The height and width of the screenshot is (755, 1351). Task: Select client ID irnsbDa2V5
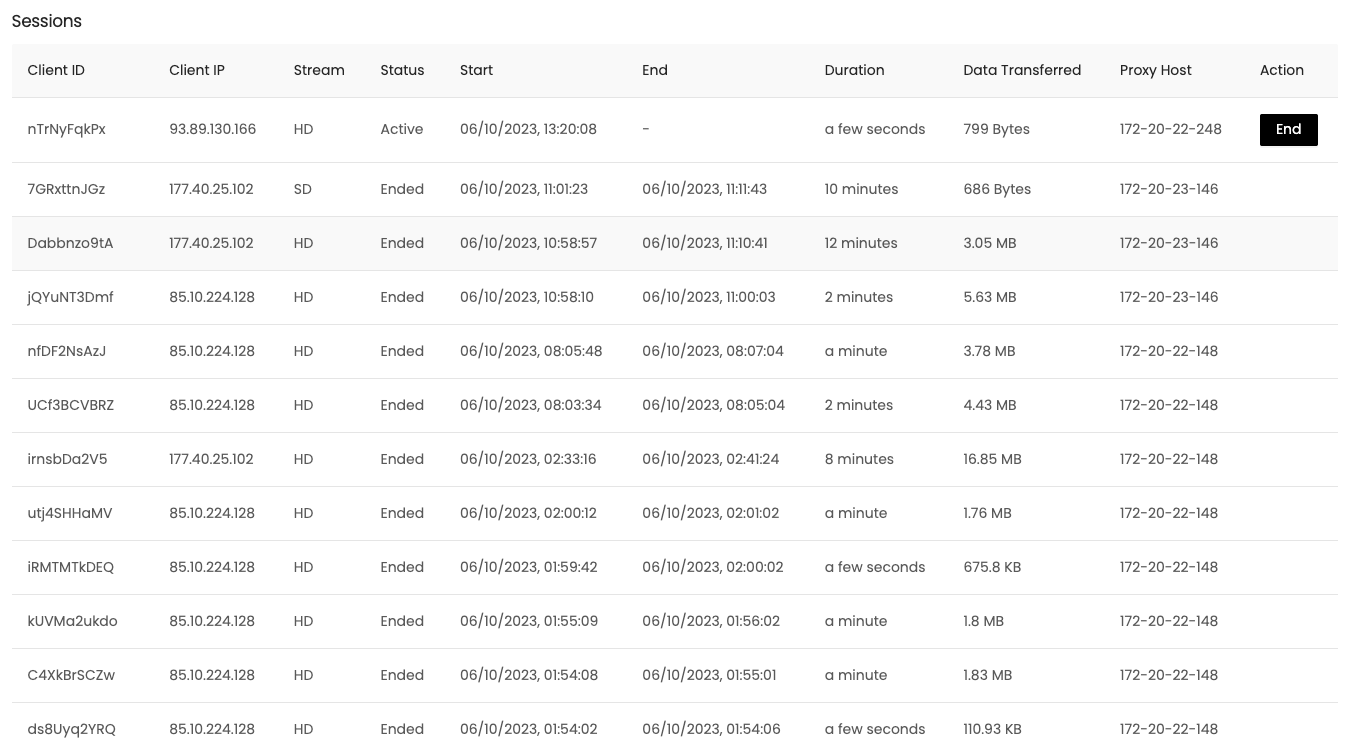pos(67,459)
